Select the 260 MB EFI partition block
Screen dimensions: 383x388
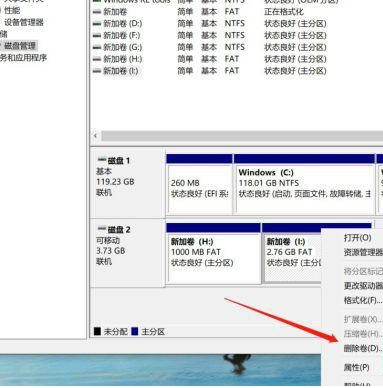[x=199, y=184]
